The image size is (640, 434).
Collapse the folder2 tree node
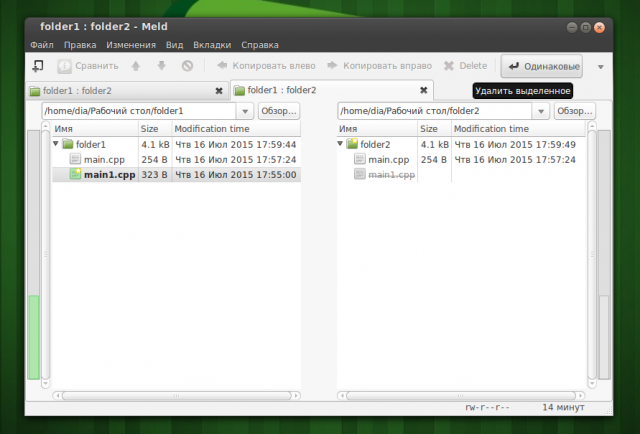pyautogui.click(x=340, y=144)
